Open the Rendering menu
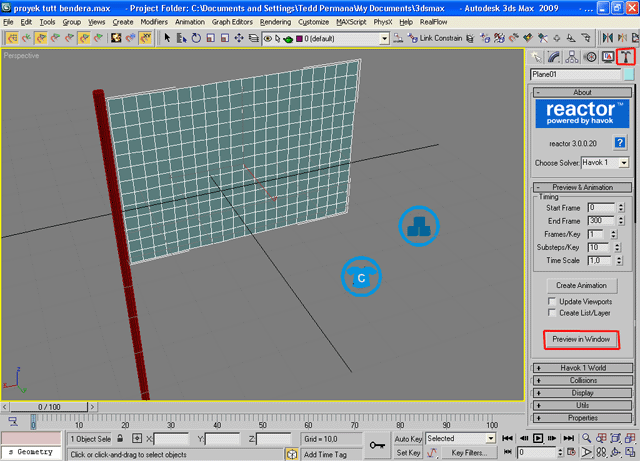Screen dimensions: 640x461 [276, 22]
